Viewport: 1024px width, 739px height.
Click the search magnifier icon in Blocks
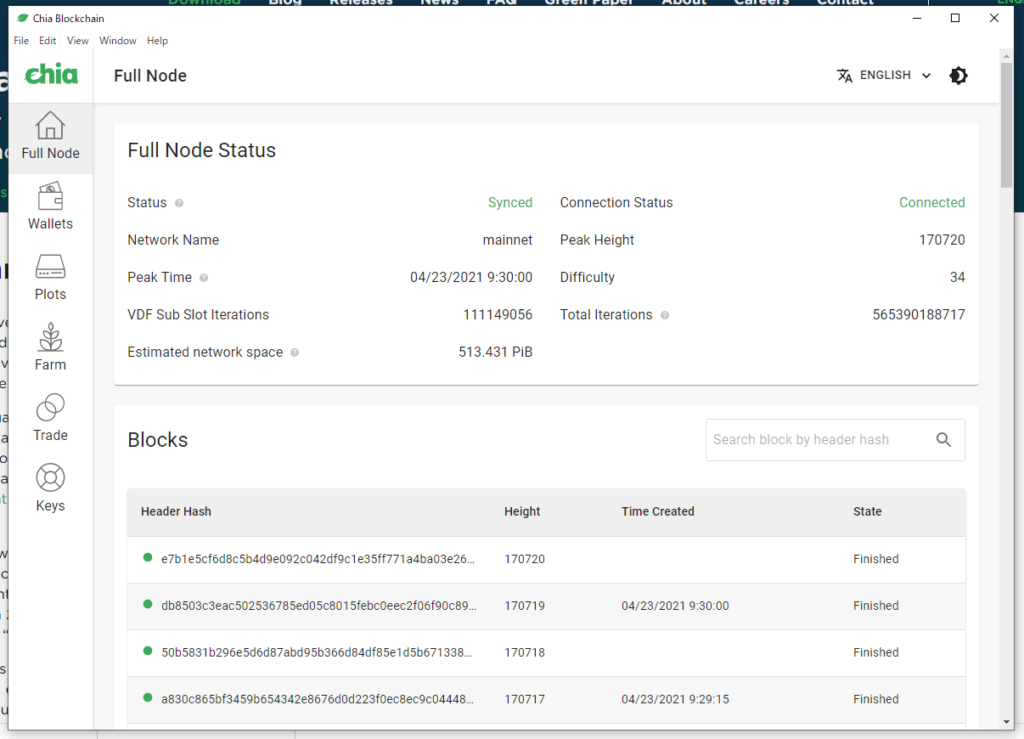click(943, 440)
